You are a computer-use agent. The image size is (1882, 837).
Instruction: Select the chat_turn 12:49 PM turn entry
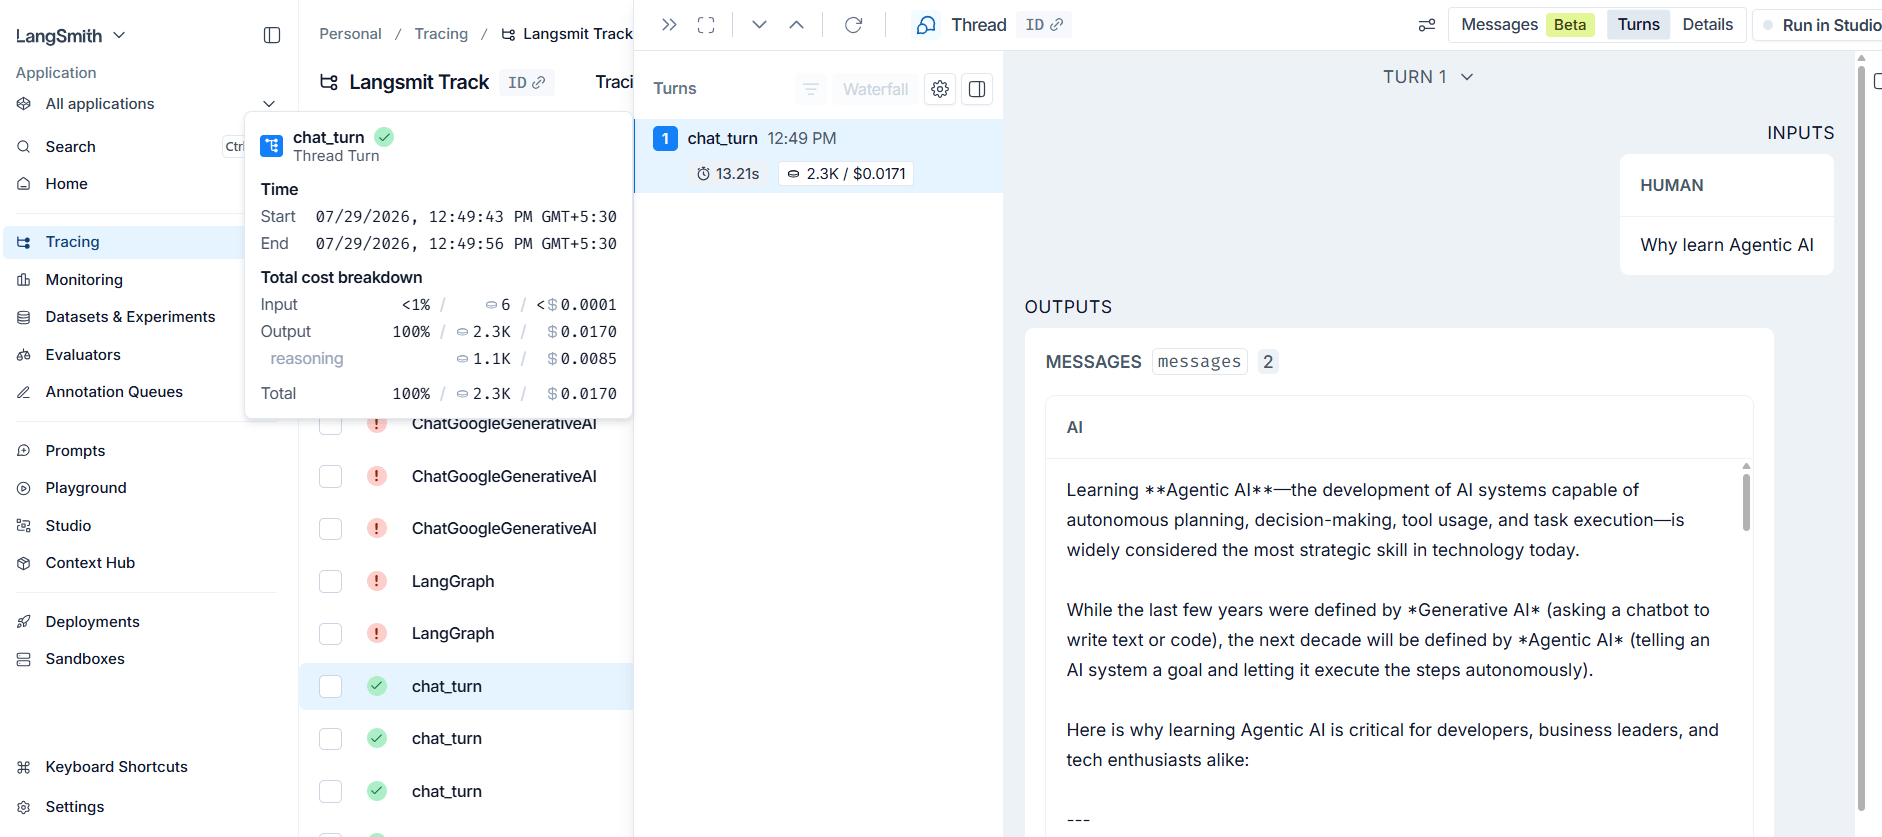click(818, 156)
